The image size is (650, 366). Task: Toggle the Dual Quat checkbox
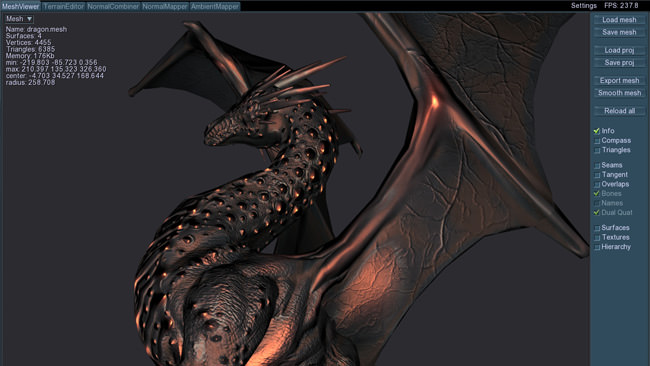coord(597,213)
